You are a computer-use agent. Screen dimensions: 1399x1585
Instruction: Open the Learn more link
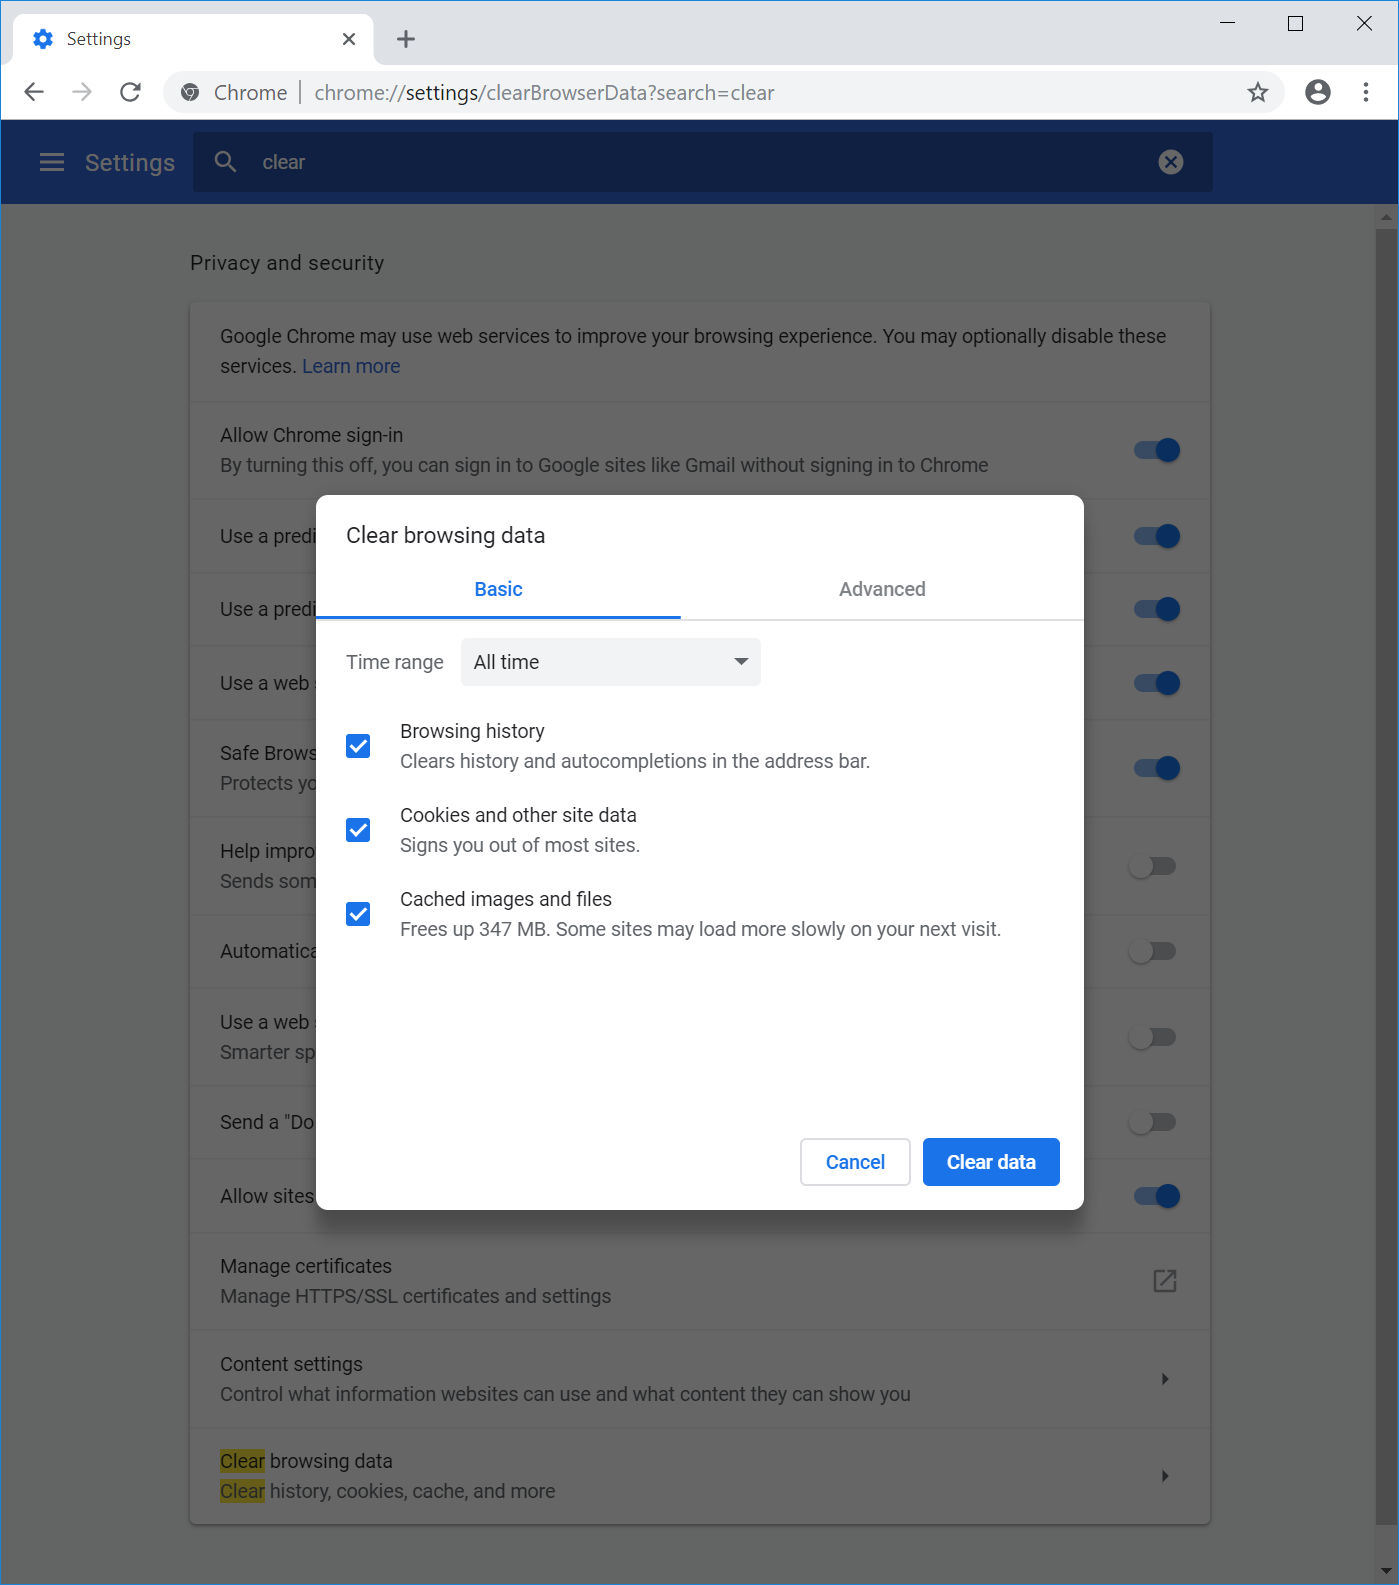[351, 366]
